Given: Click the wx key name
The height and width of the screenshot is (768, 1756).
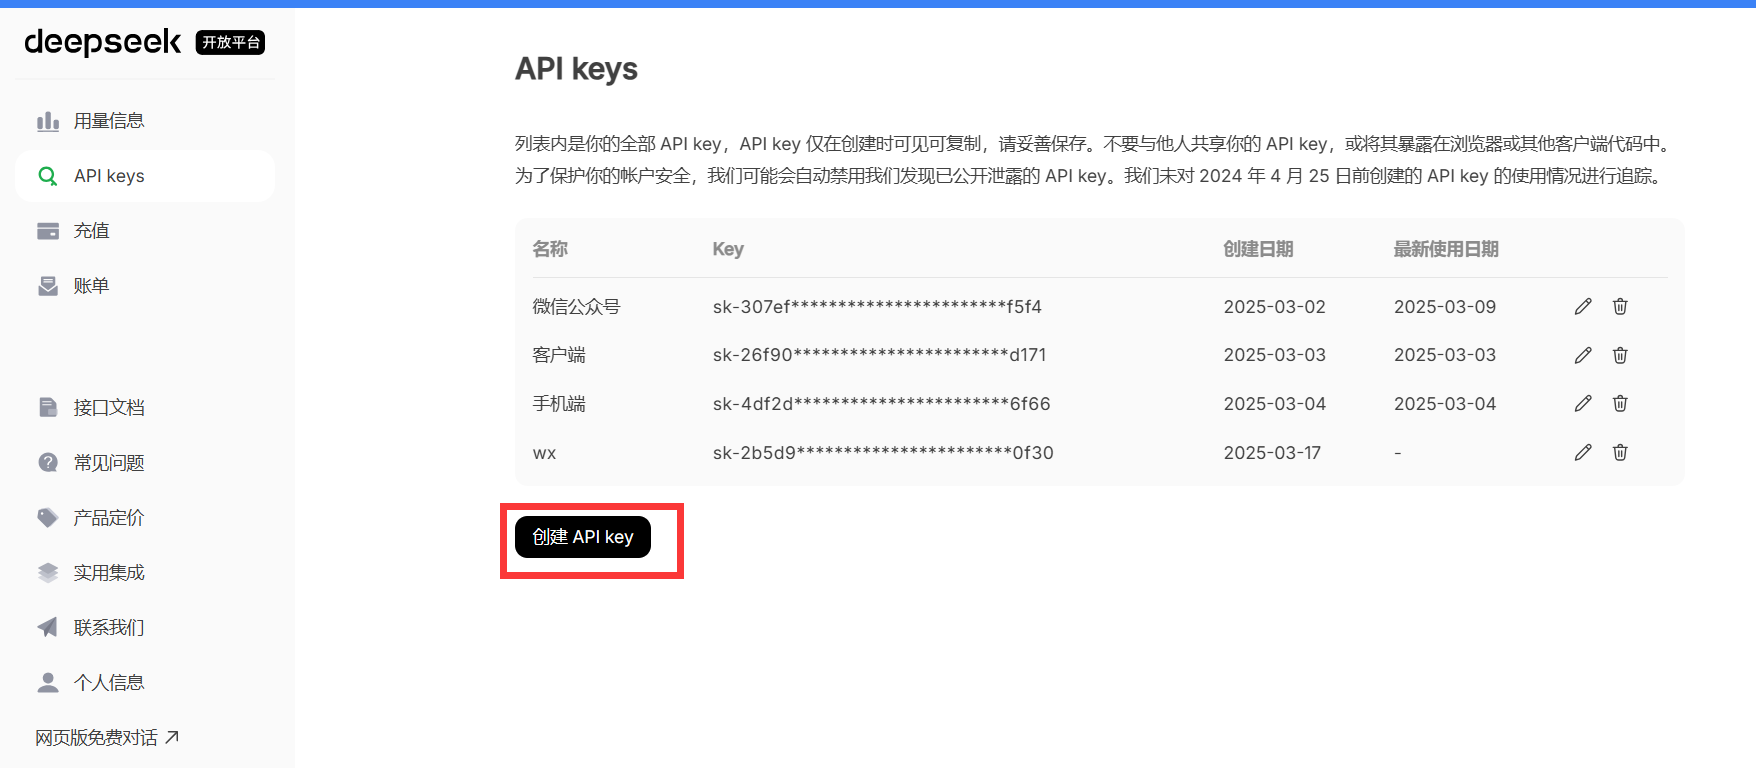Looking at the screenshot, I should [544, 453].
